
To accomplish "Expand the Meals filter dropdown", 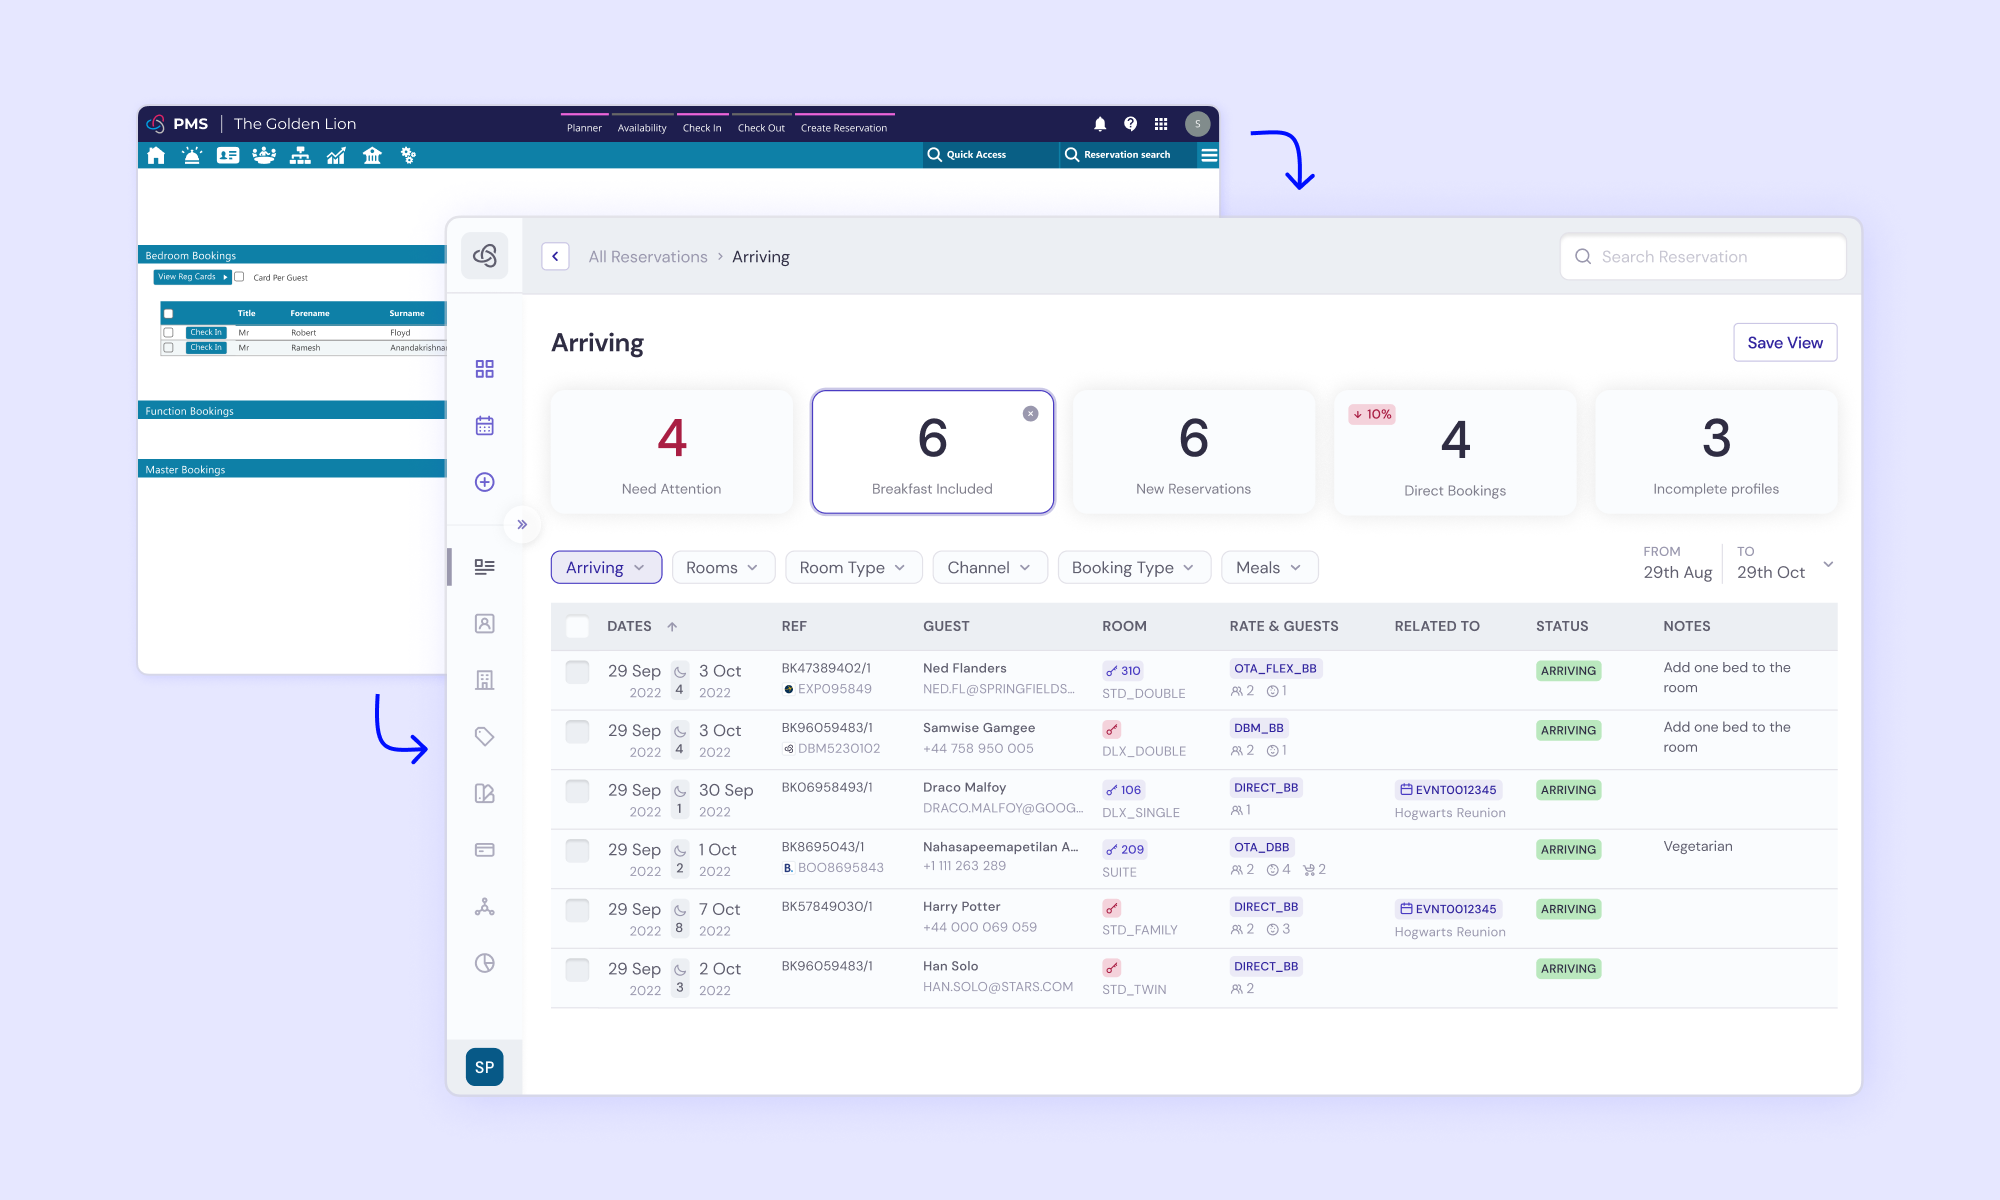I will click(1268, 568).
